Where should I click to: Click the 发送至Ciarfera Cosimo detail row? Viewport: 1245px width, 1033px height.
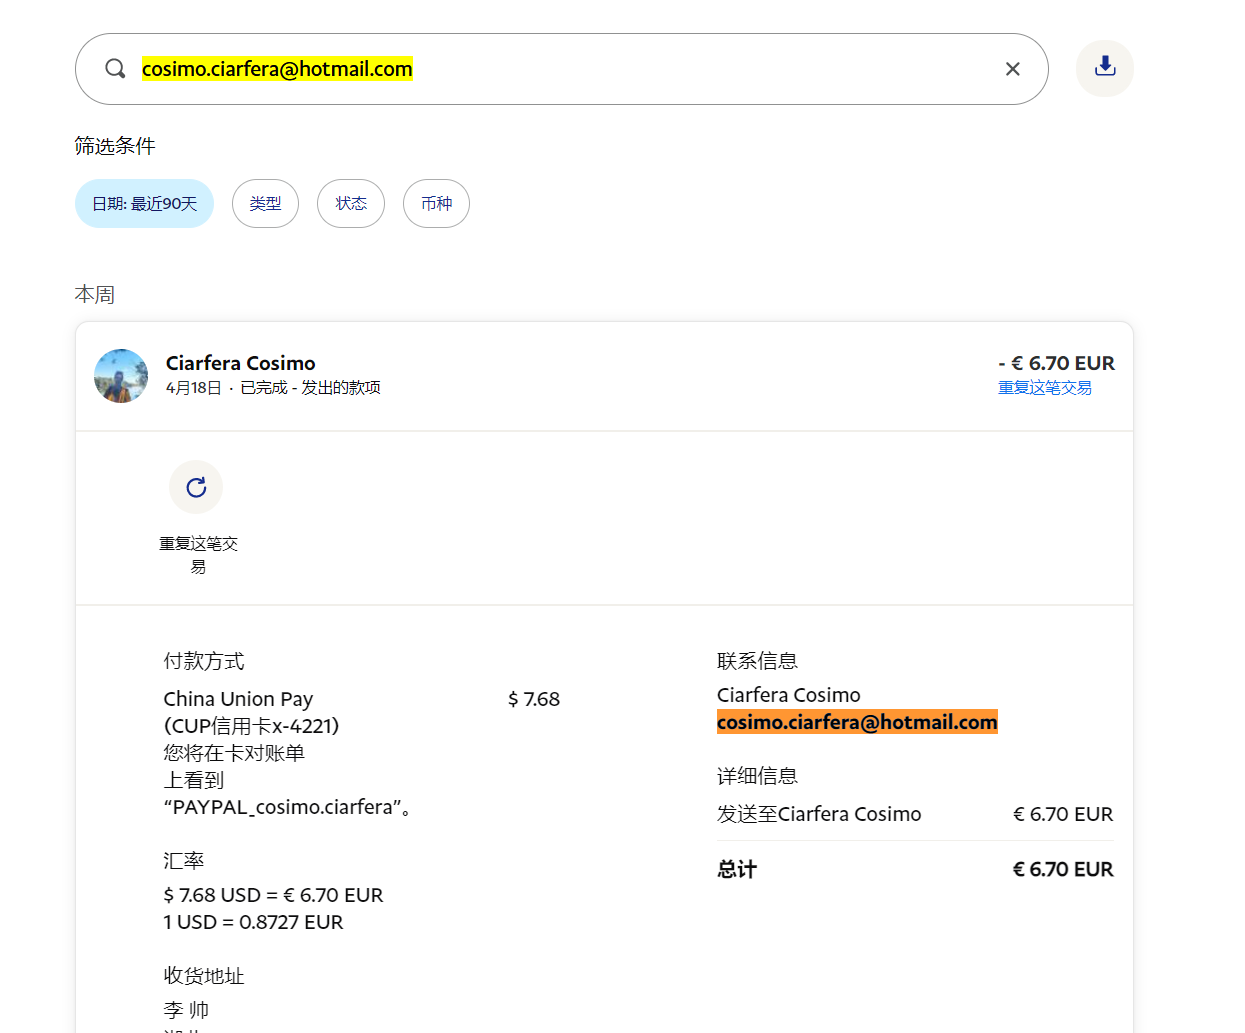click(x=819, y=814)
